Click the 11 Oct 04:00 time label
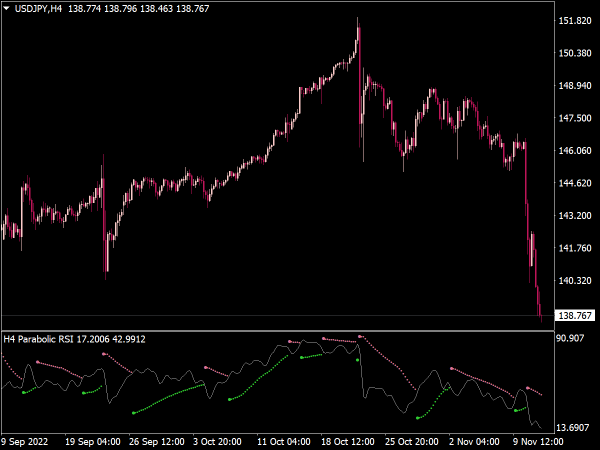Image resolution: width=600 pixels, height=450 pixels. coord(284,442)
